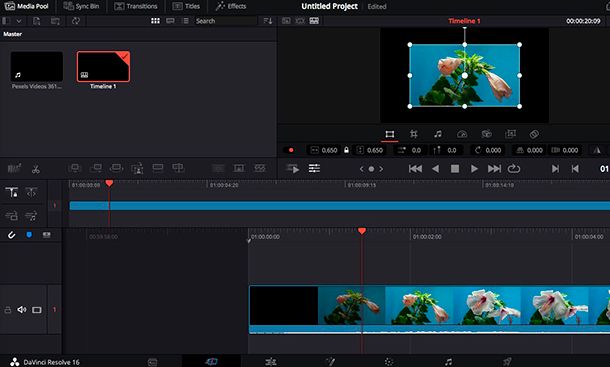
Task: Click the Smart Insert edit icon
Action: click(74, 168)
